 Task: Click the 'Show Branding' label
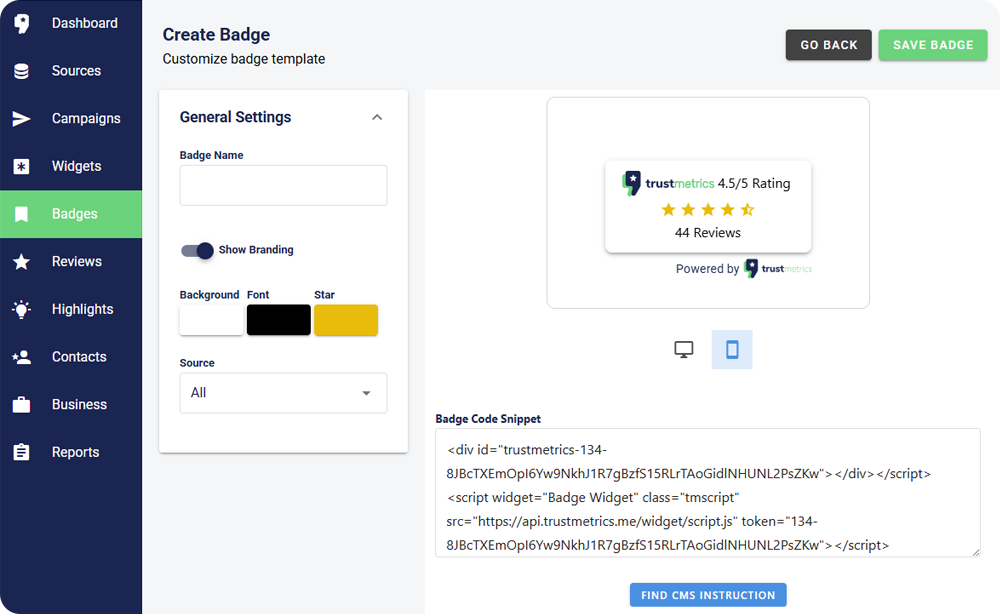(256, 250)
